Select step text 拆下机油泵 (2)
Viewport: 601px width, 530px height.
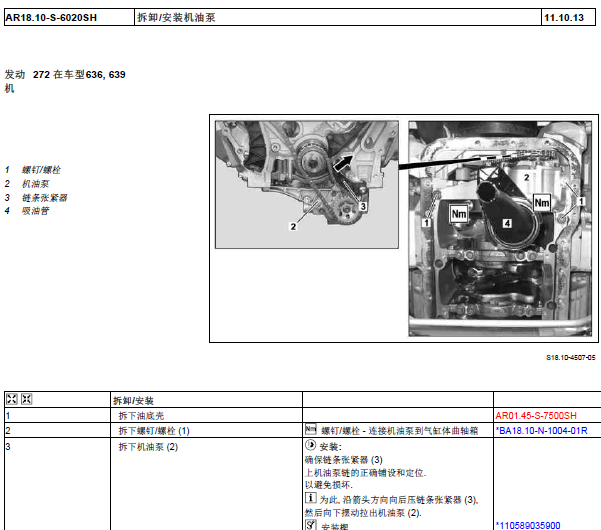click(x=148, y=447)
